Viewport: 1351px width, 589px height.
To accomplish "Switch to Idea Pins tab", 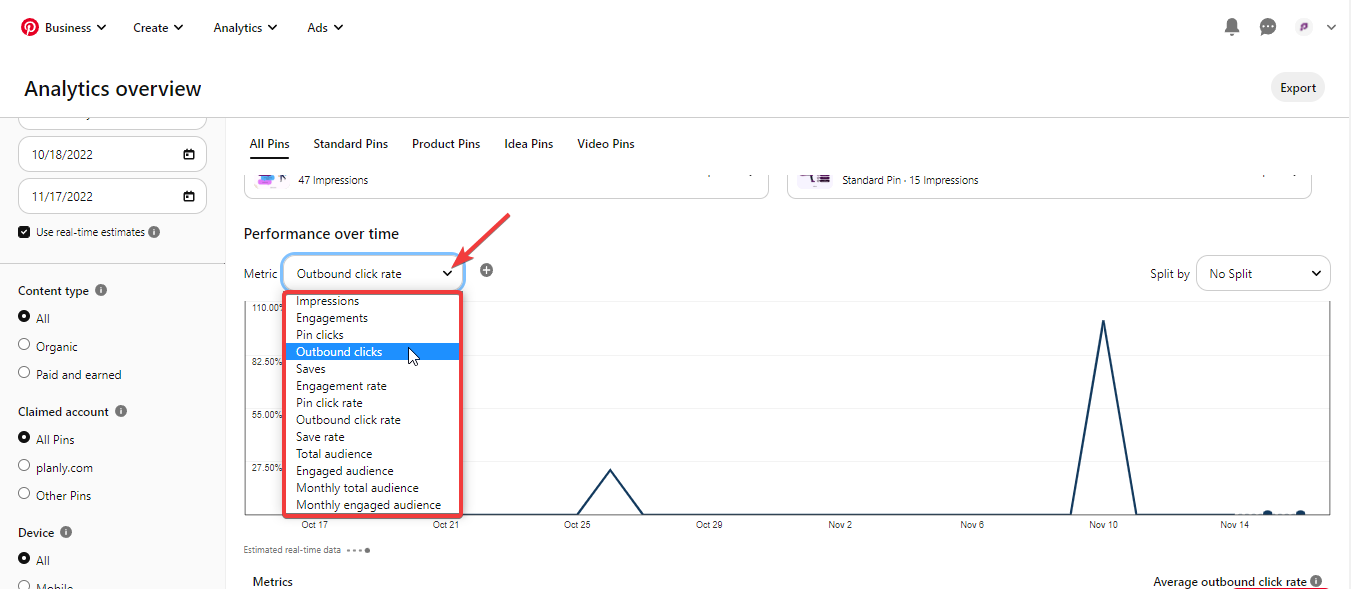I will tap(528, 144).
